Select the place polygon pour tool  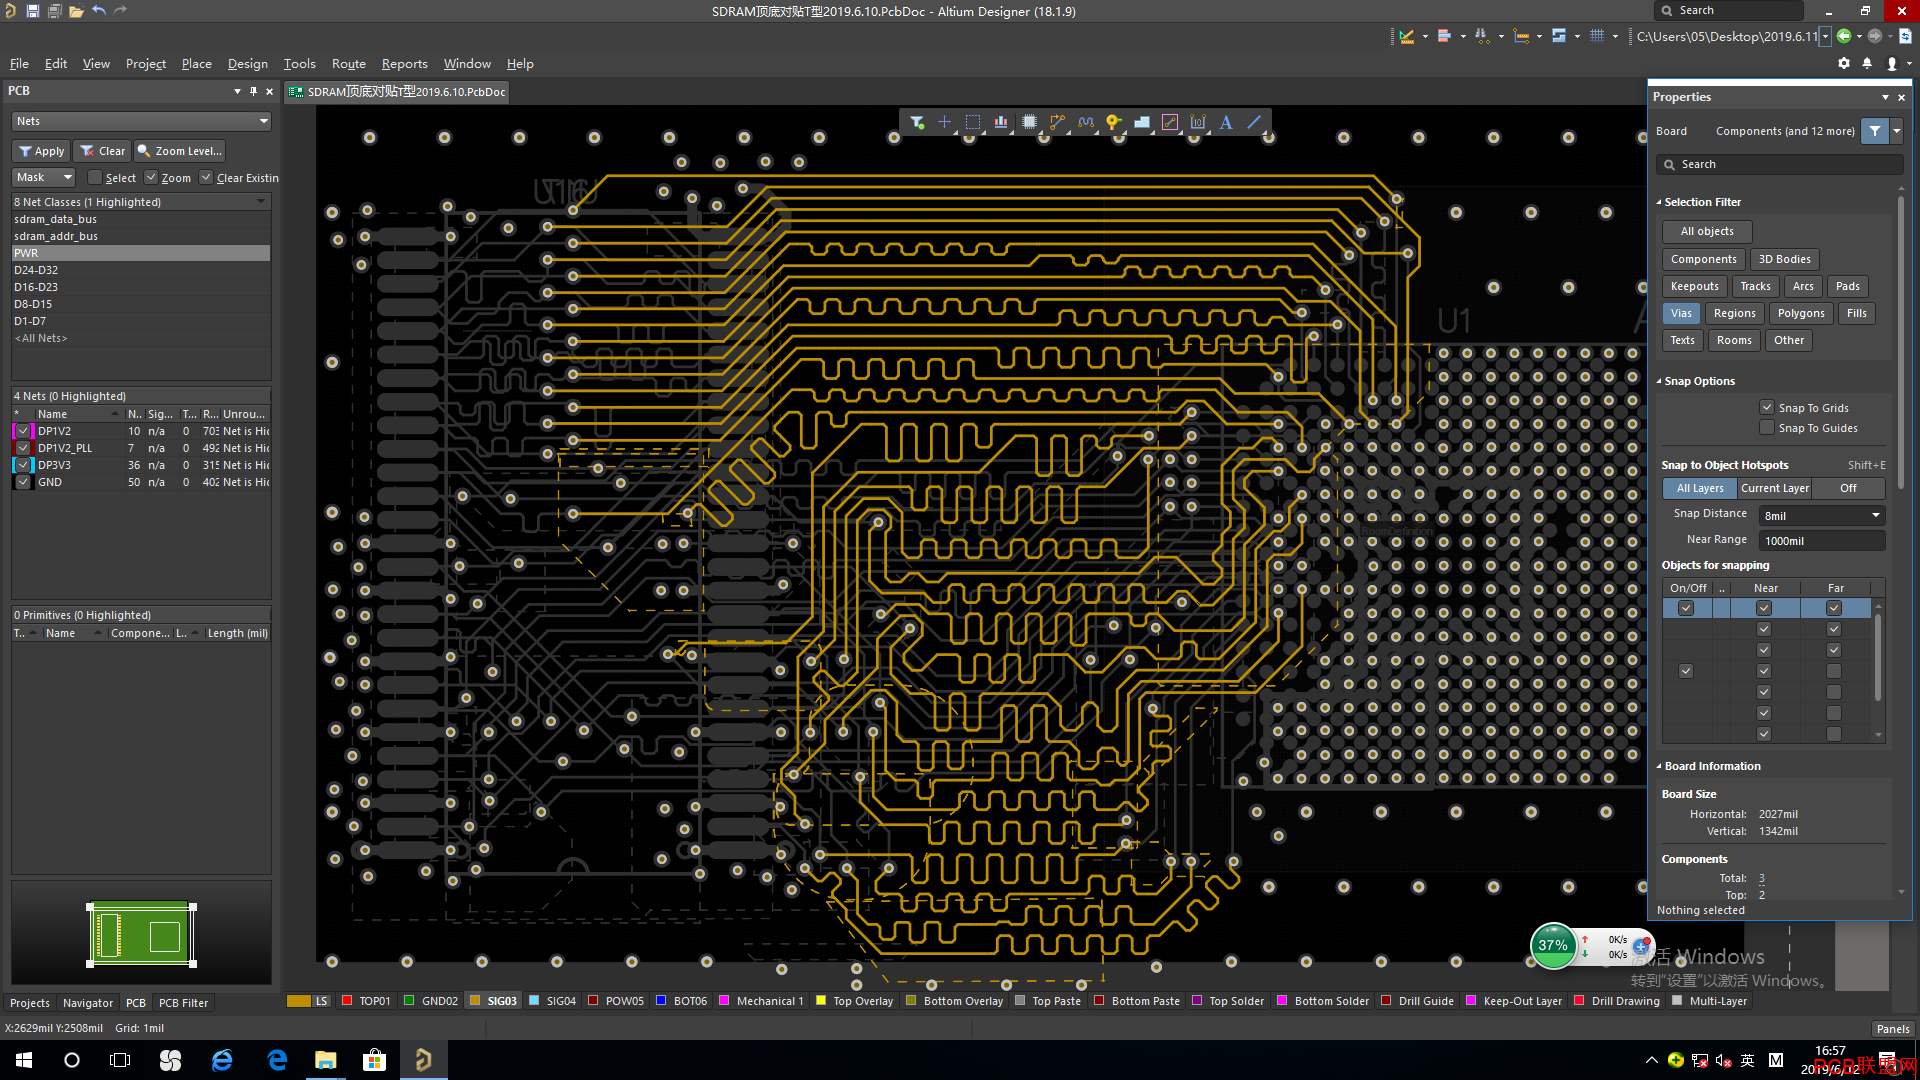click(x=1141, y=122)
